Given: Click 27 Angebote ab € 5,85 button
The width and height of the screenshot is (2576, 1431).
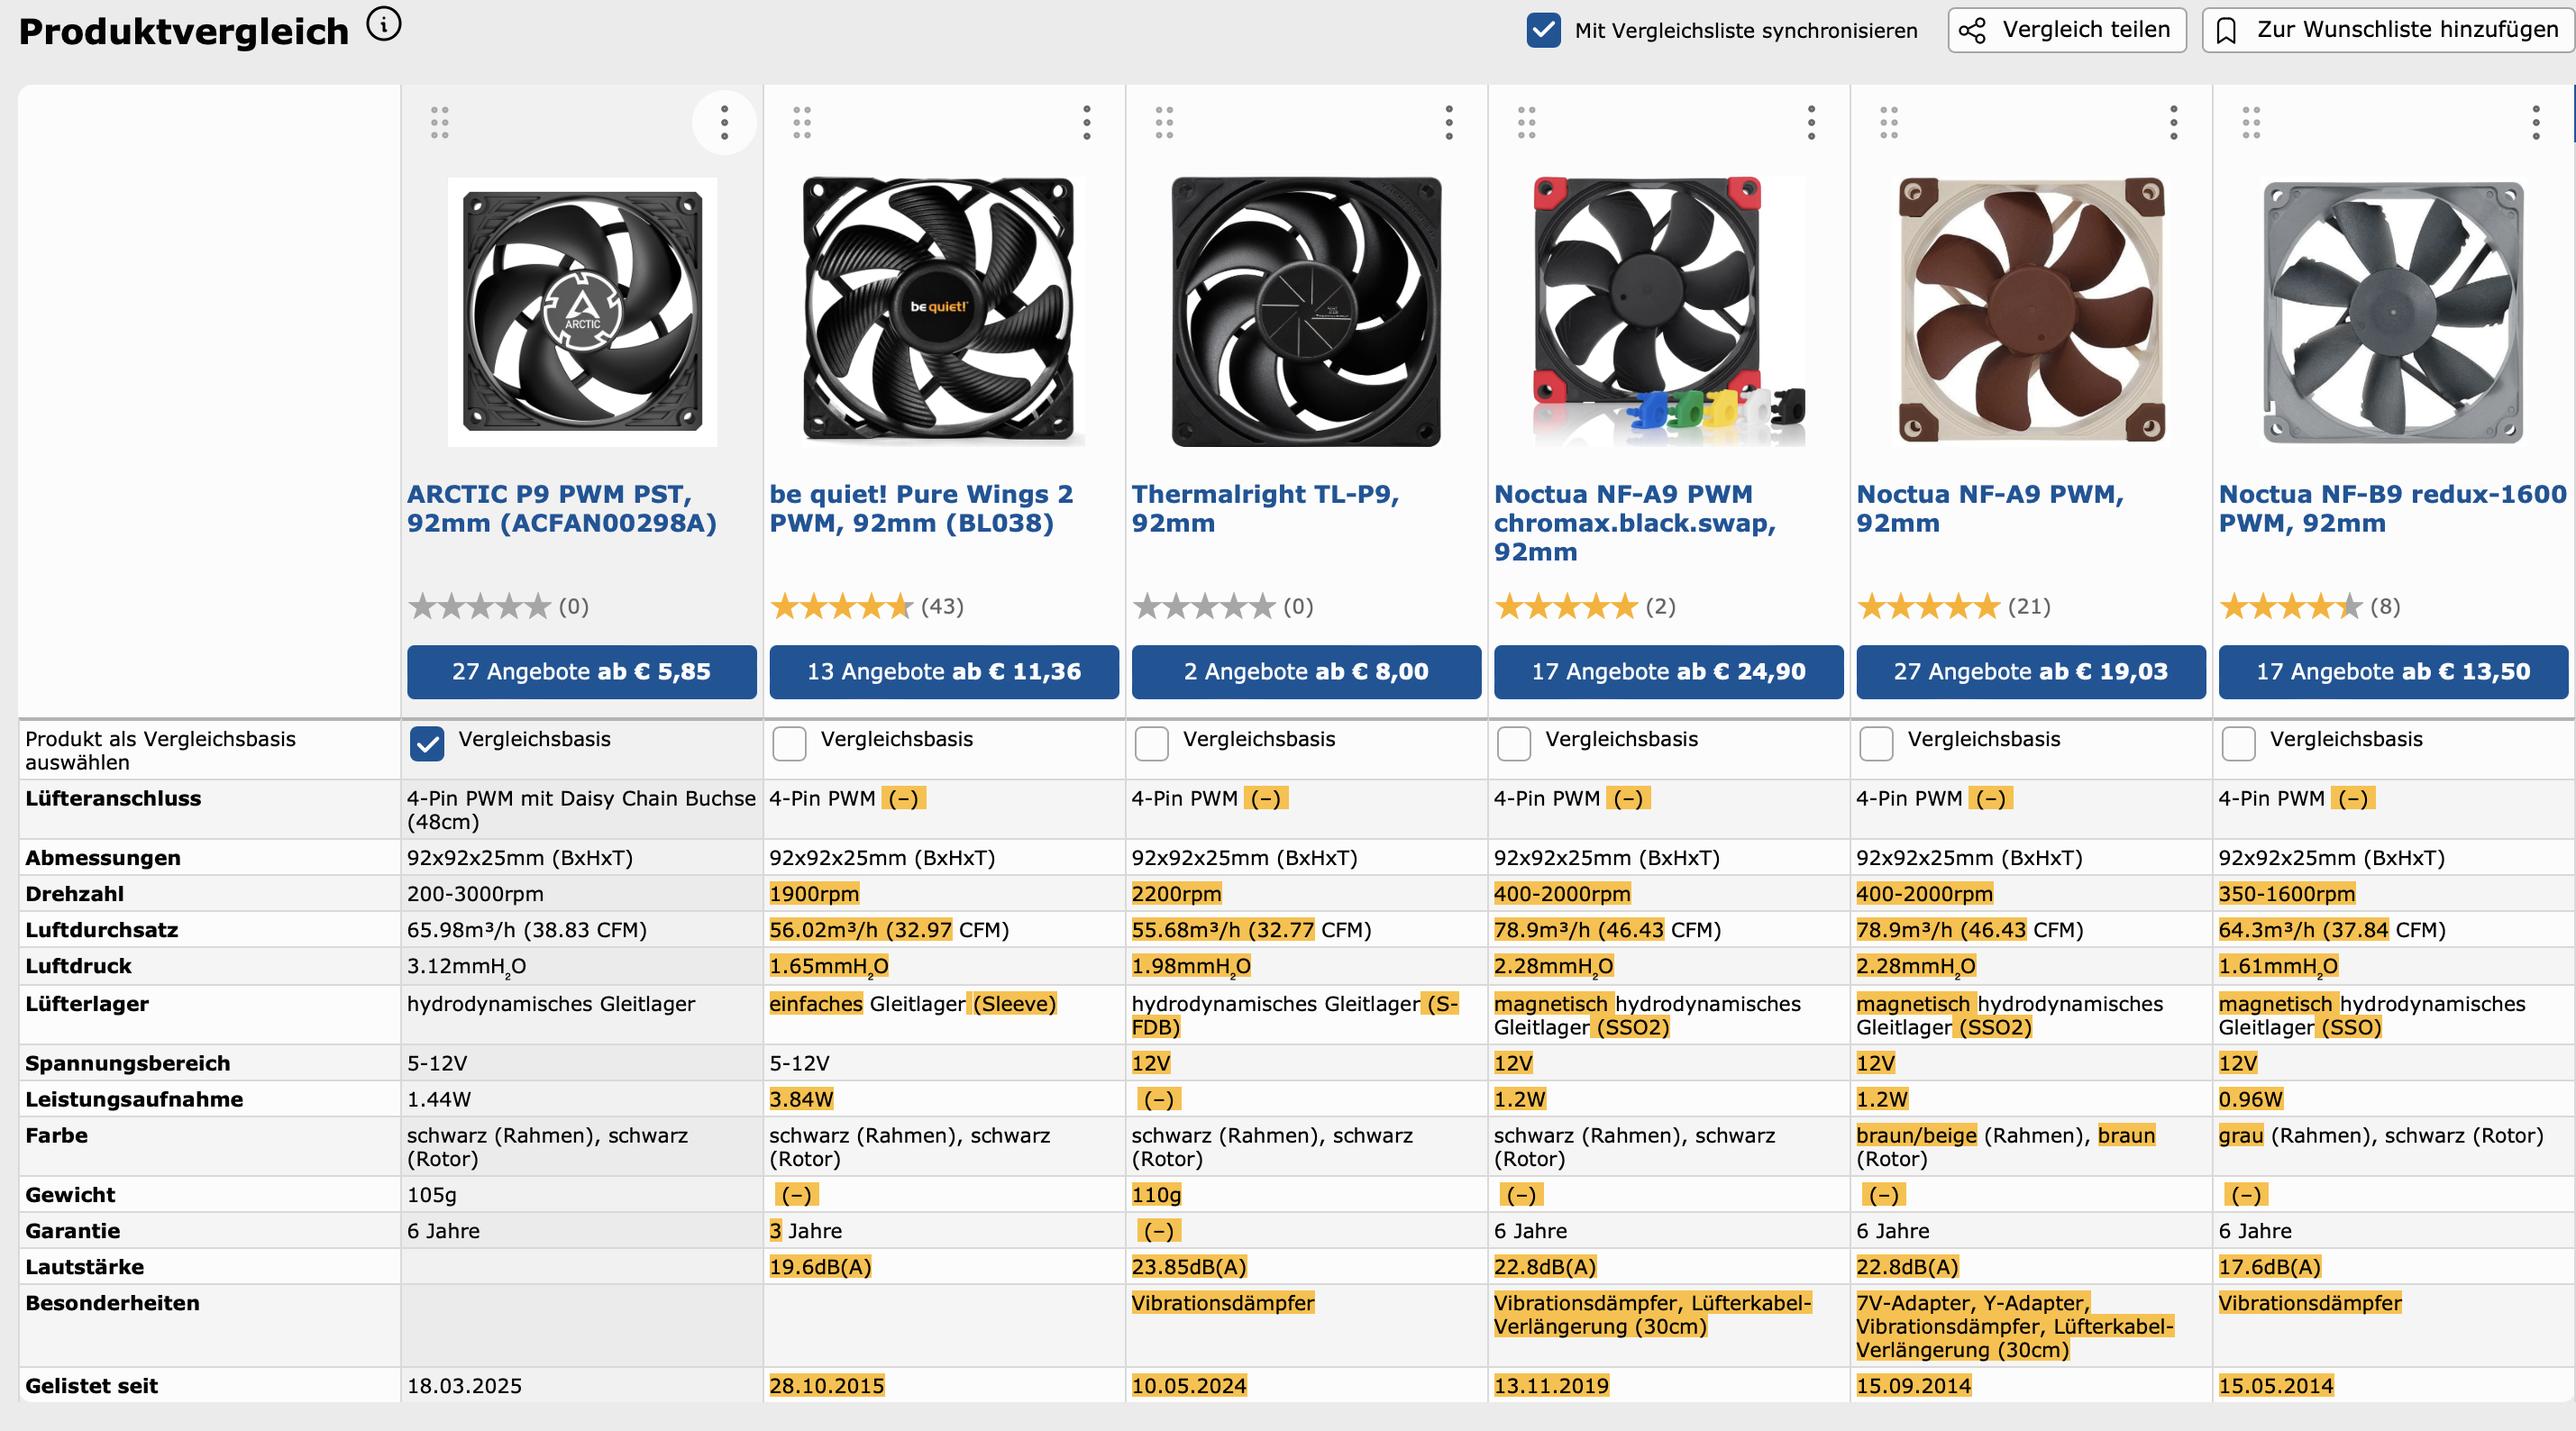Looking at the screenshot, I should [581, 671].
